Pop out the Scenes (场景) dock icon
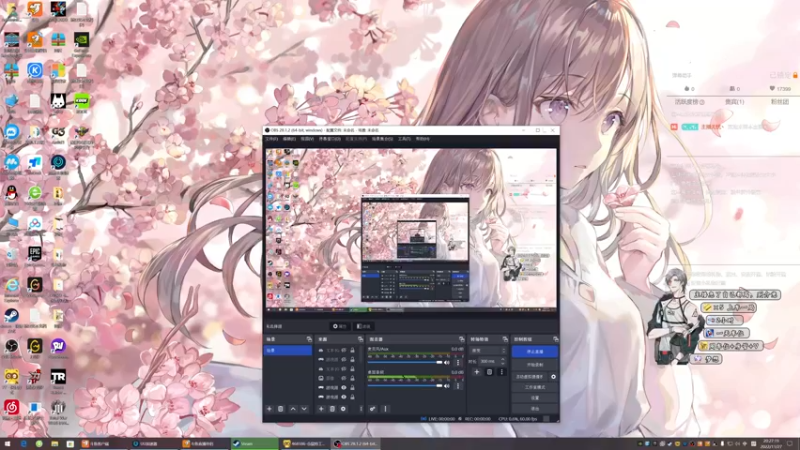 pyautogui.click(x=309, y=339)
